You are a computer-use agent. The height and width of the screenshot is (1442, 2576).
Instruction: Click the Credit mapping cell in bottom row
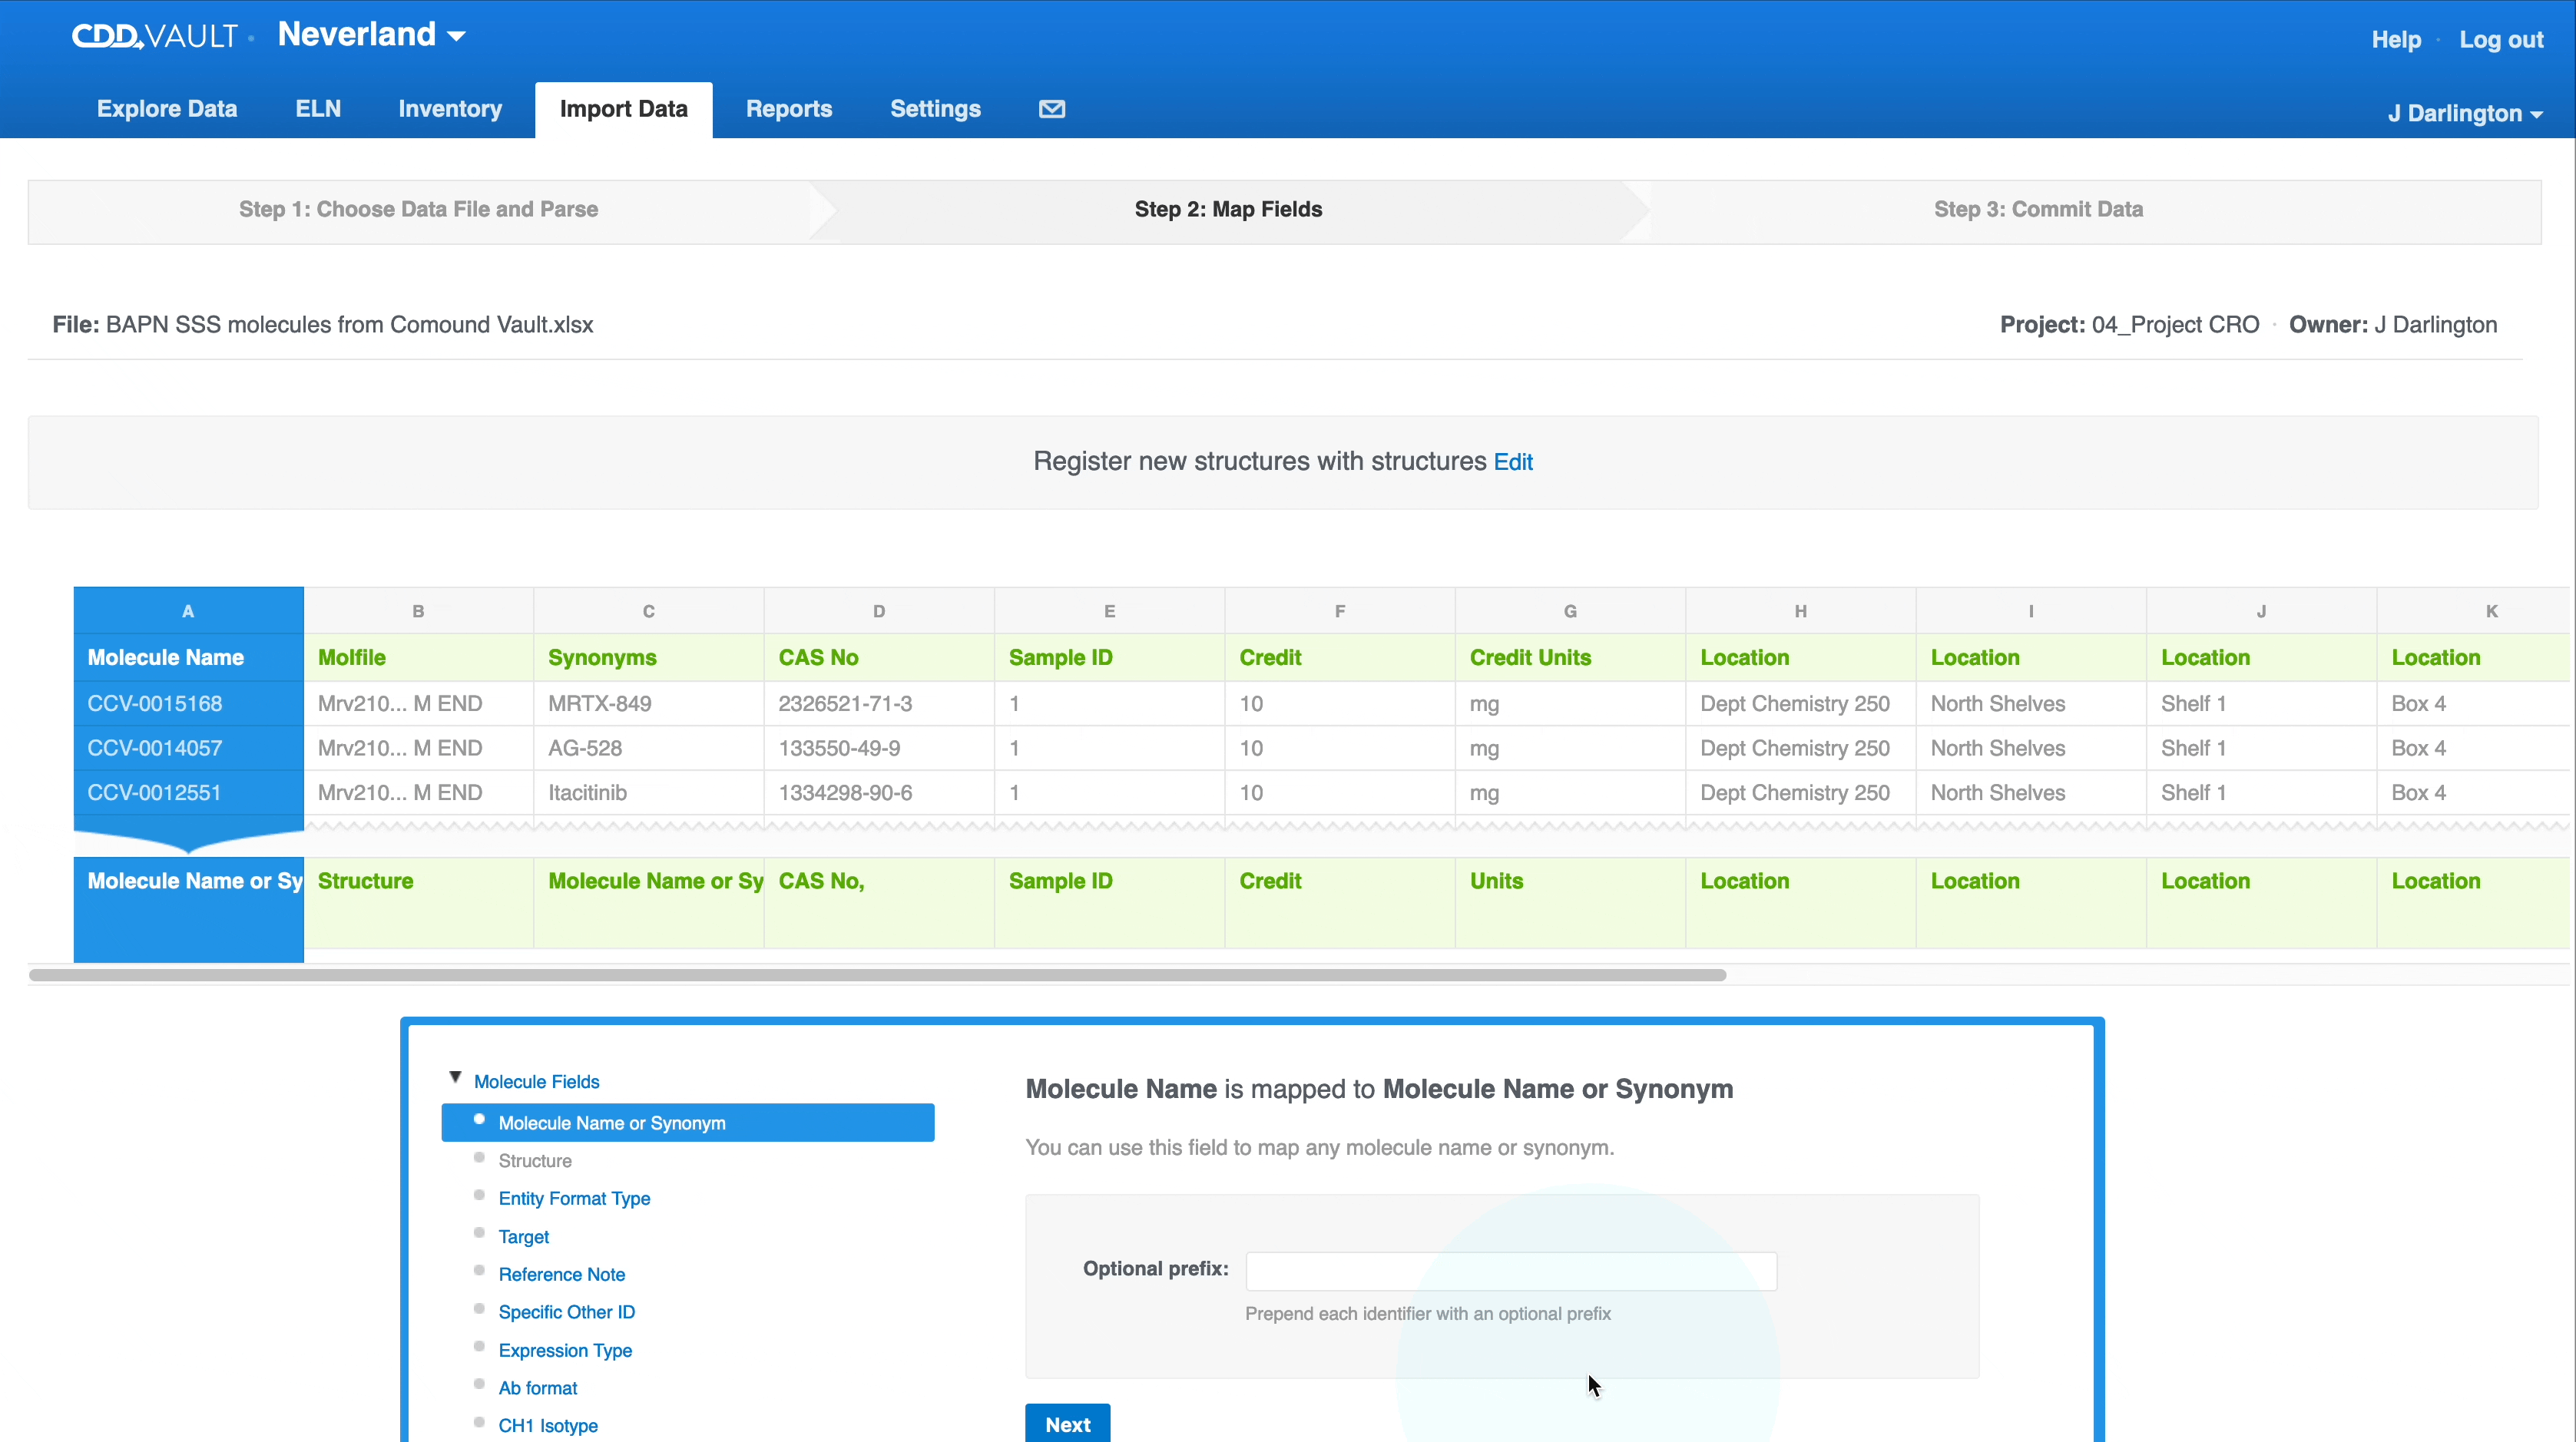[1340, 903]
